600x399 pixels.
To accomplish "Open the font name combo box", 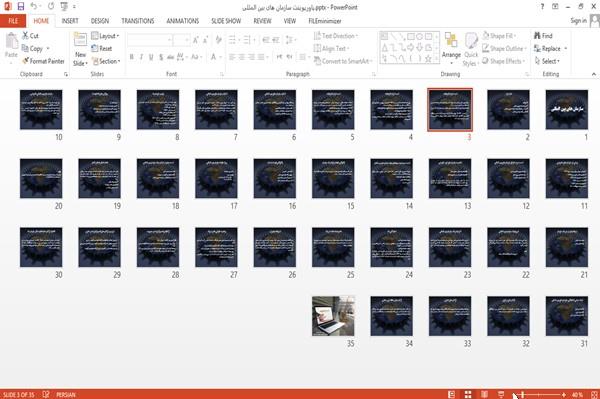I will pyautogui.click(x=149, y=40).
